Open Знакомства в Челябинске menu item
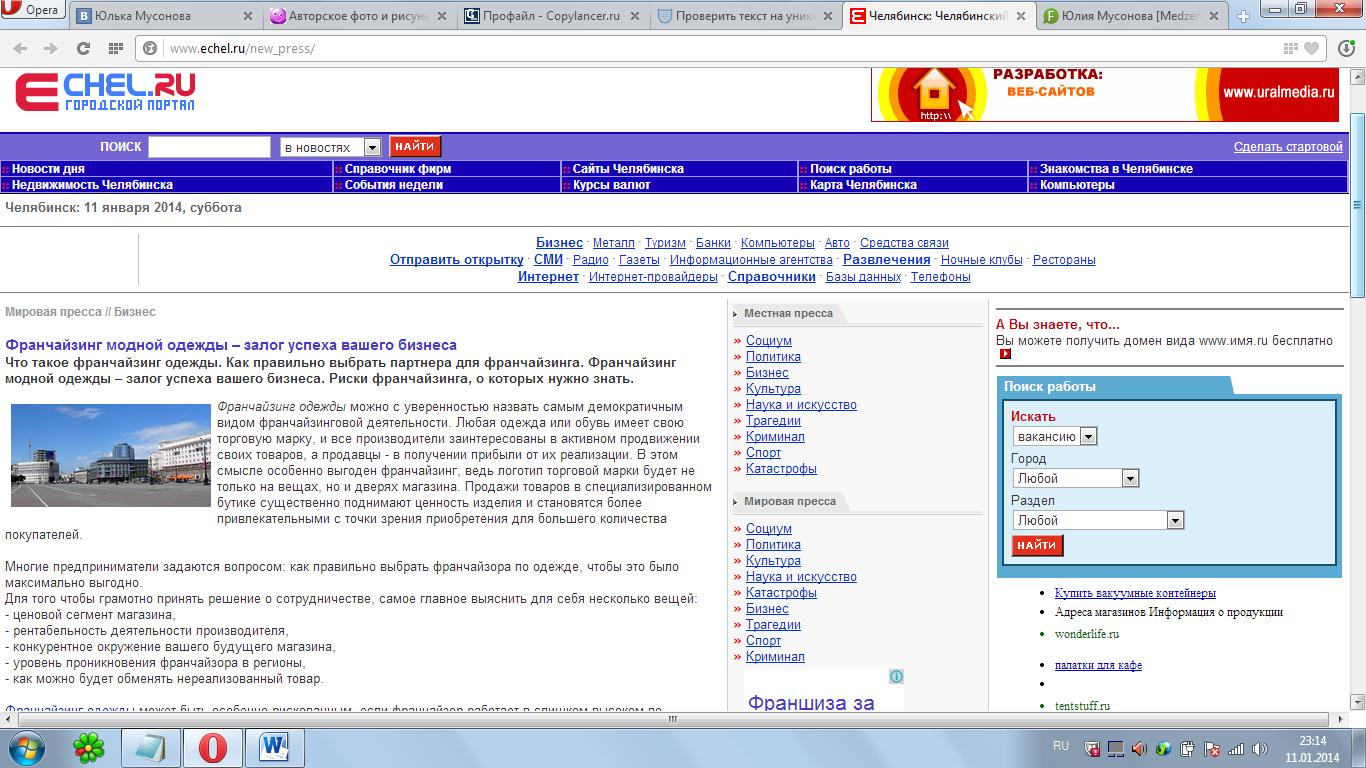The height and width of the screenshot is (768, 1366). [x=1116, y=169]
